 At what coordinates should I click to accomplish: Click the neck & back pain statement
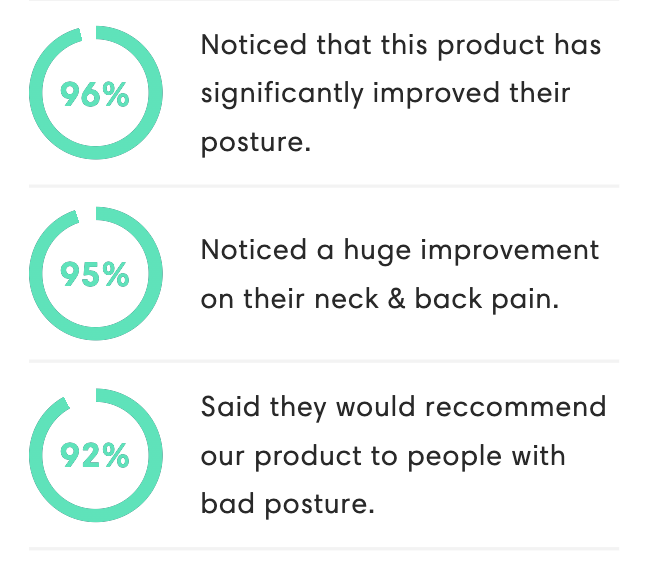(400, 274)
